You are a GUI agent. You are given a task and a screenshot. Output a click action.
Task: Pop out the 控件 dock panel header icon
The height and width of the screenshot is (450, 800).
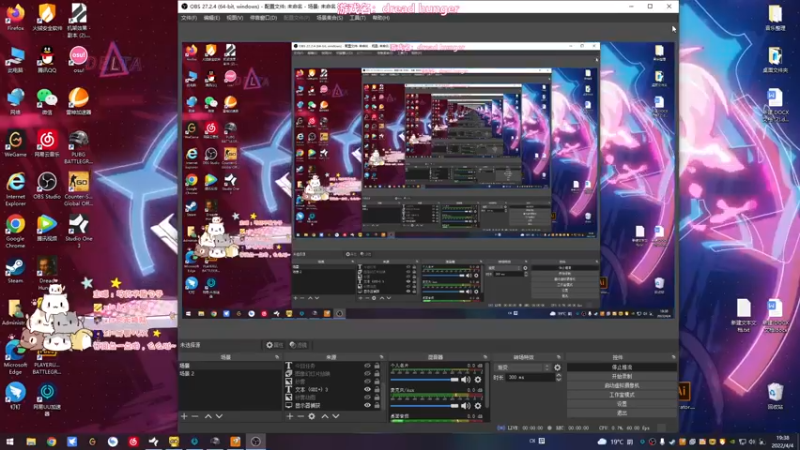673,357
